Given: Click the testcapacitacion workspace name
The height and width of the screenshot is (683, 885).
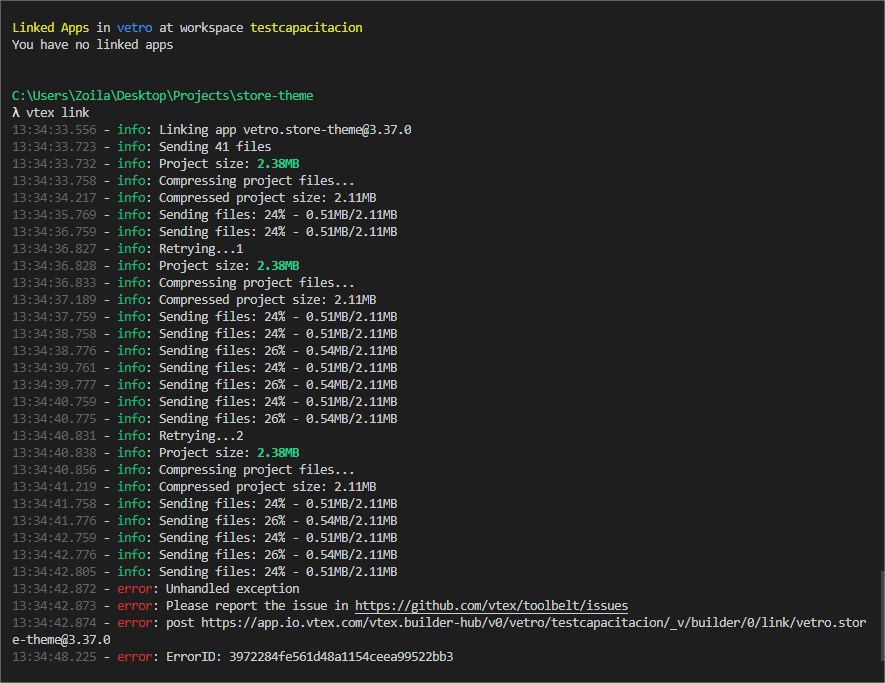Looking at the screenshot, I should tap(306, 27).
